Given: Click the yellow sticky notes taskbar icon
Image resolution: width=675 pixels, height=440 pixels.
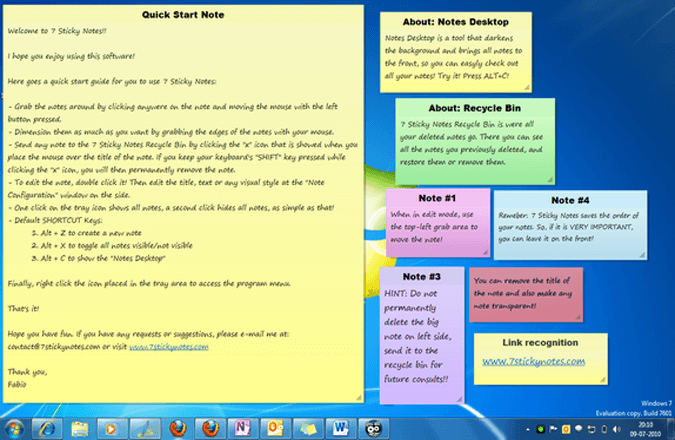Looking at the screenshot, I should point(305,427).
